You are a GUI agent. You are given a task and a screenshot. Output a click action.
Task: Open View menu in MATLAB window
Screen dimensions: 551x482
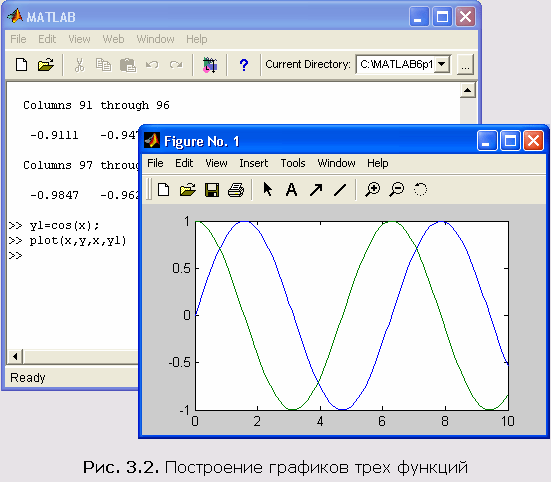[79, 39]
